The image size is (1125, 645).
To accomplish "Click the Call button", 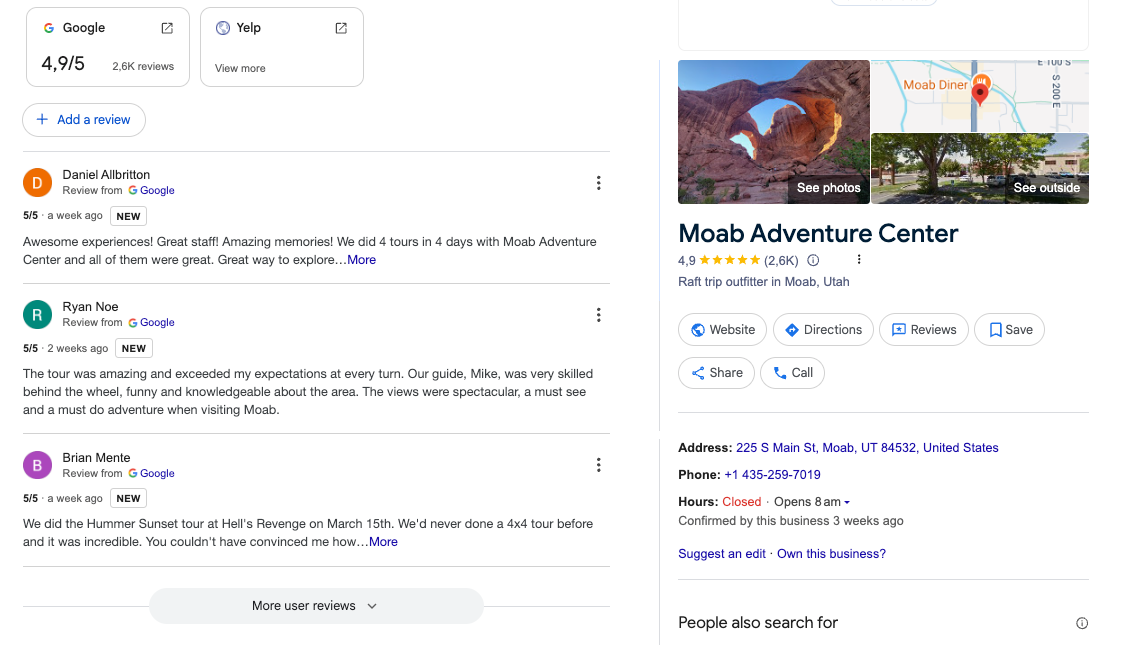I will 792,373.
